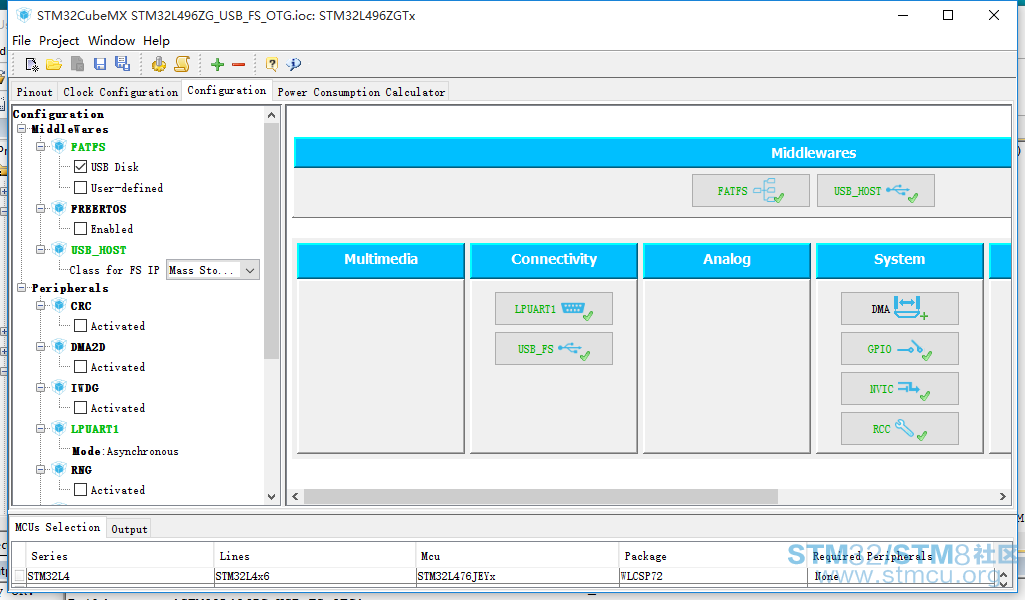Click the right arrow of horizontal scrollbar

[1003, 496]
